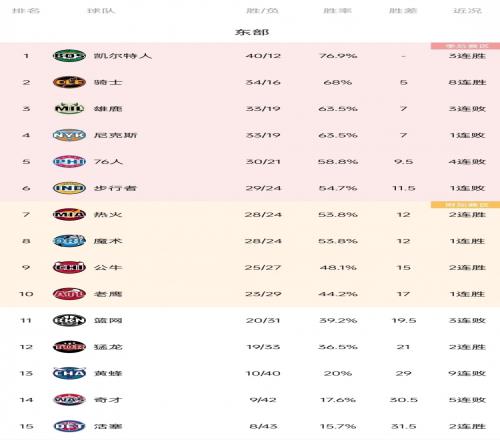Click the Pistons DET team logo
Screen dimensions: 500x440
[x=69, y=426]
